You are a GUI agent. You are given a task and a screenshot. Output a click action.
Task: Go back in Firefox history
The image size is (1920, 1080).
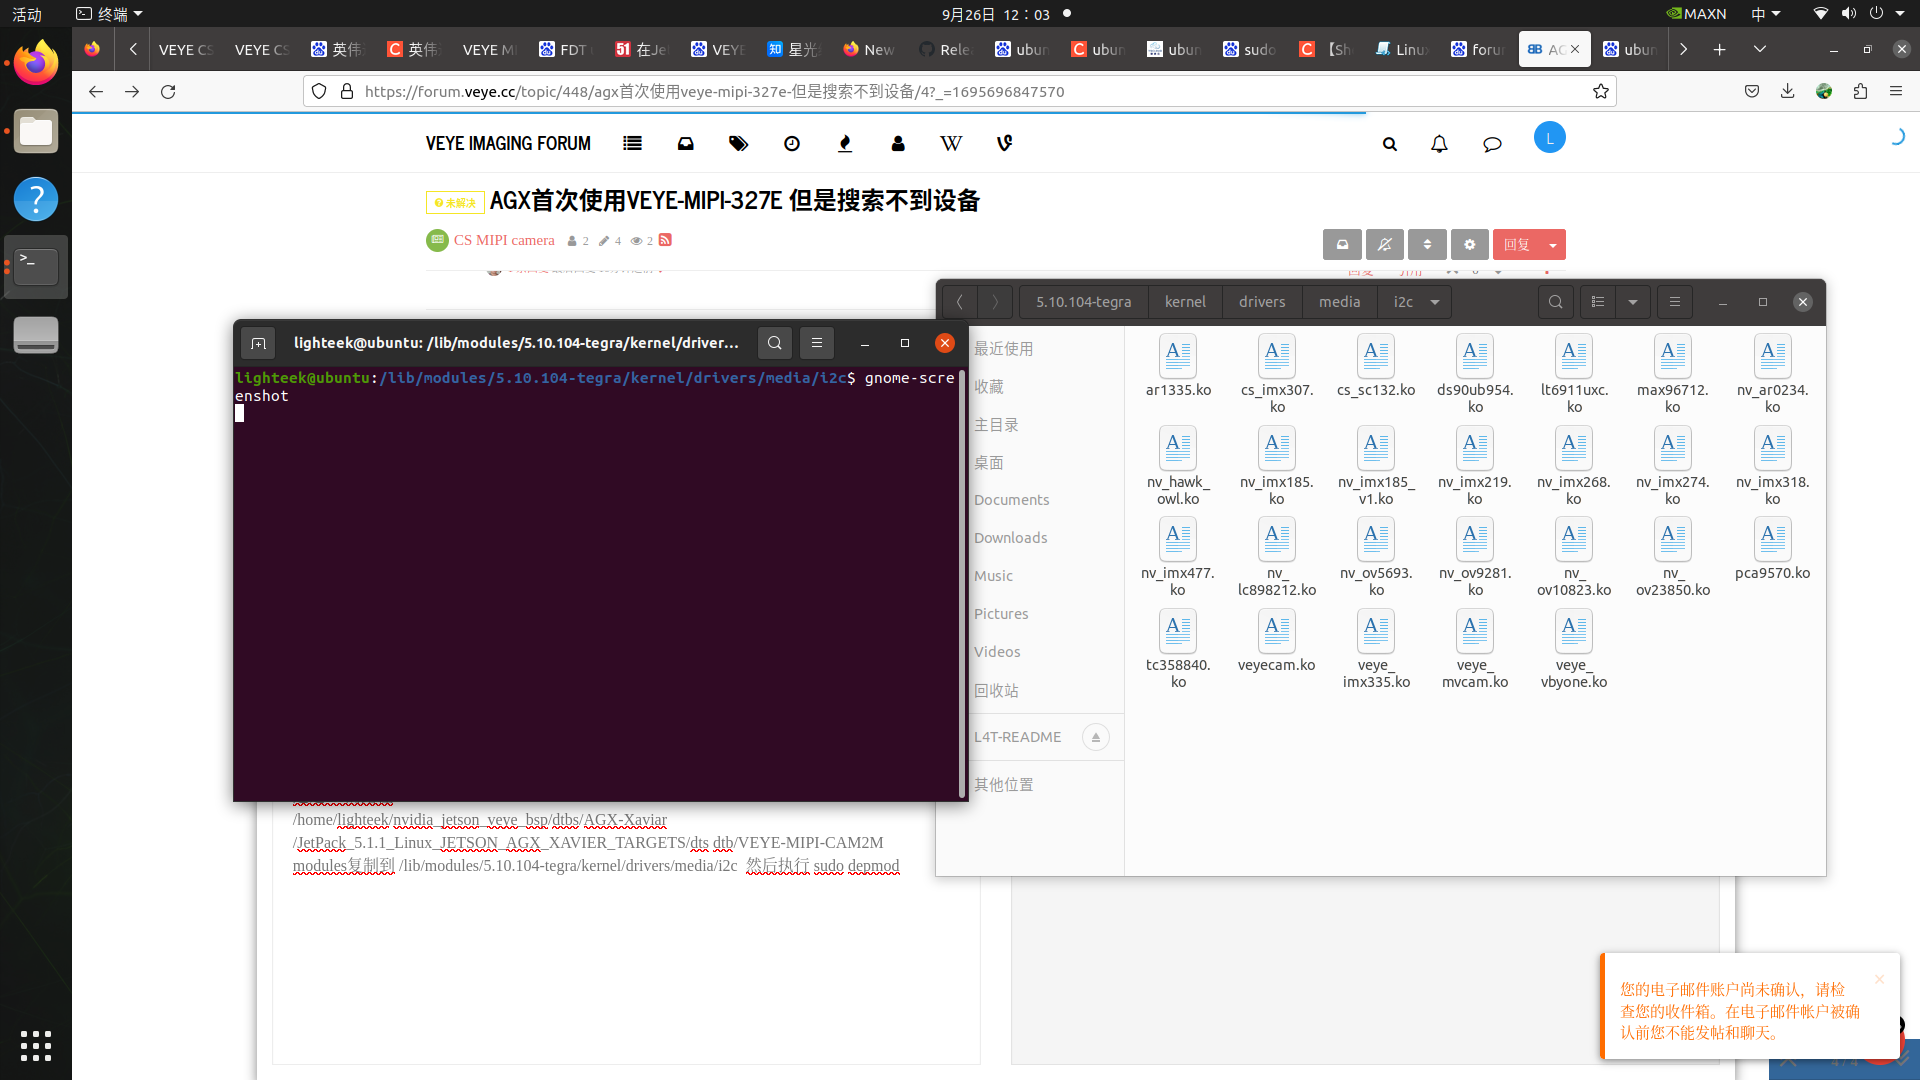96,91
